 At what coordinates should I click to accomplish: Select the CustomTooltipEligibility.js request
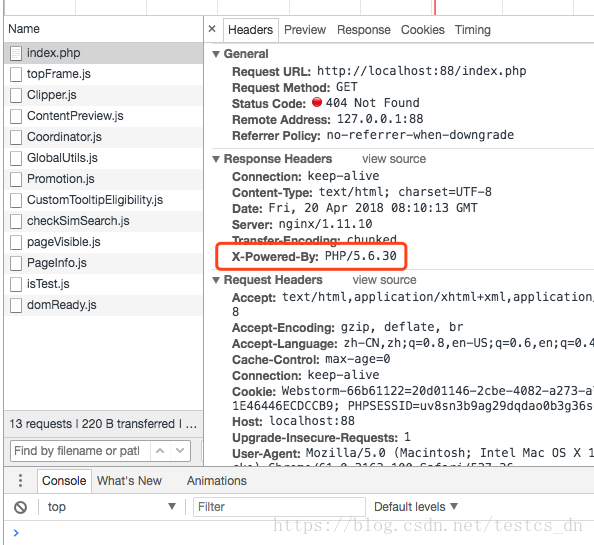click(104, 200)
